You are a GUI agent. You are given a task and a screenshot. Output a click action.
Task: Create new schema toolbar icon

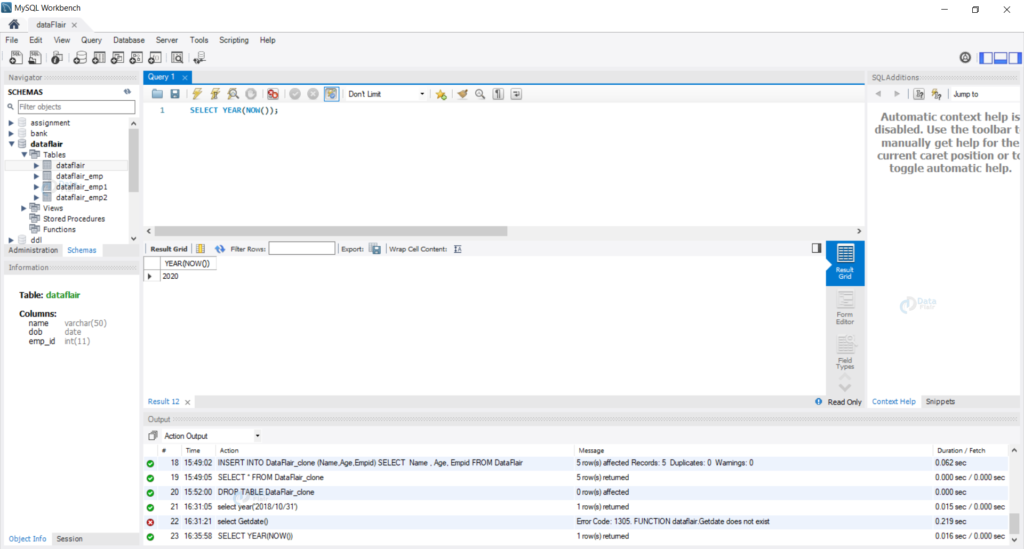pyautogui.click(x=80, y=58)
